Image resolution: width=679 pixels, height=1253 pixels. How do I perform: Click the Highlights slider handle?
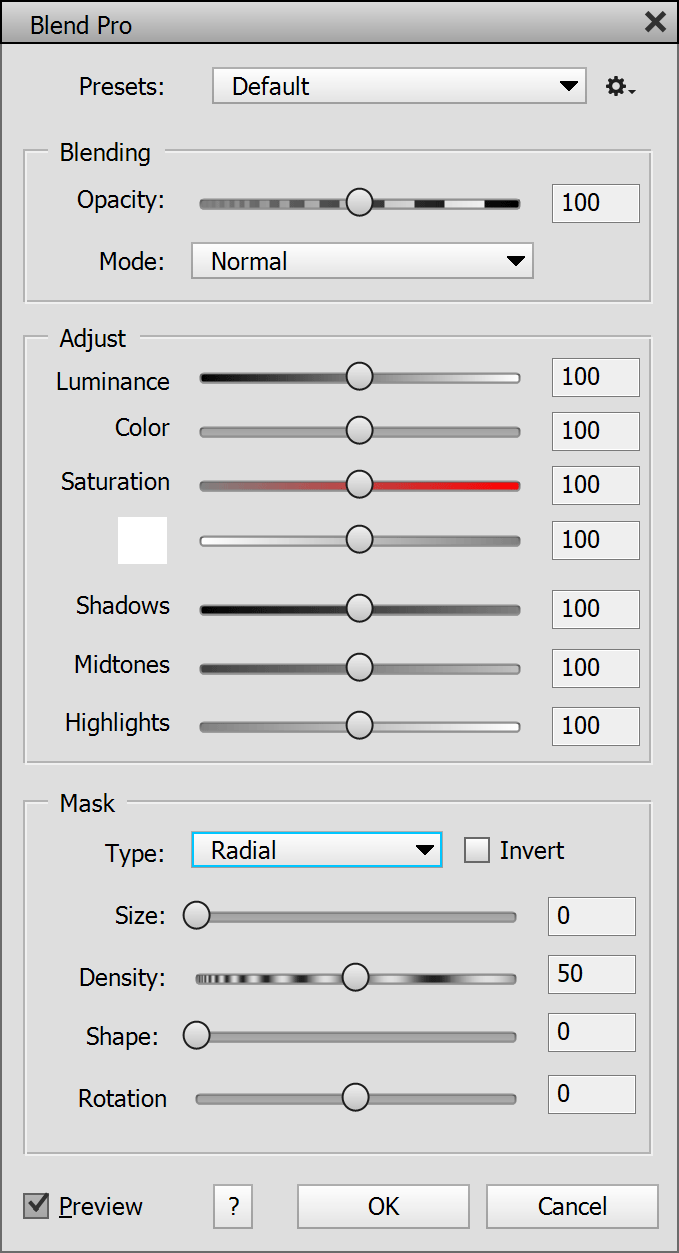[359, 725]
